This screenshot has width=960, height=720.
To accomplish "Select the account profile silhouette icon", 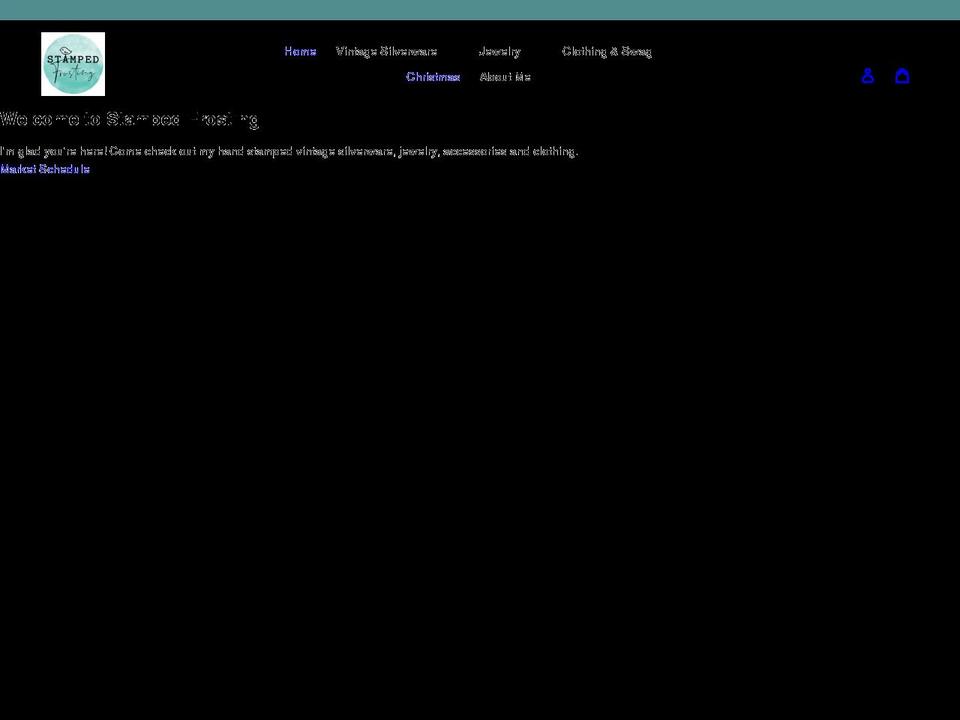I will pyautogui.click(x=867, y=75).
